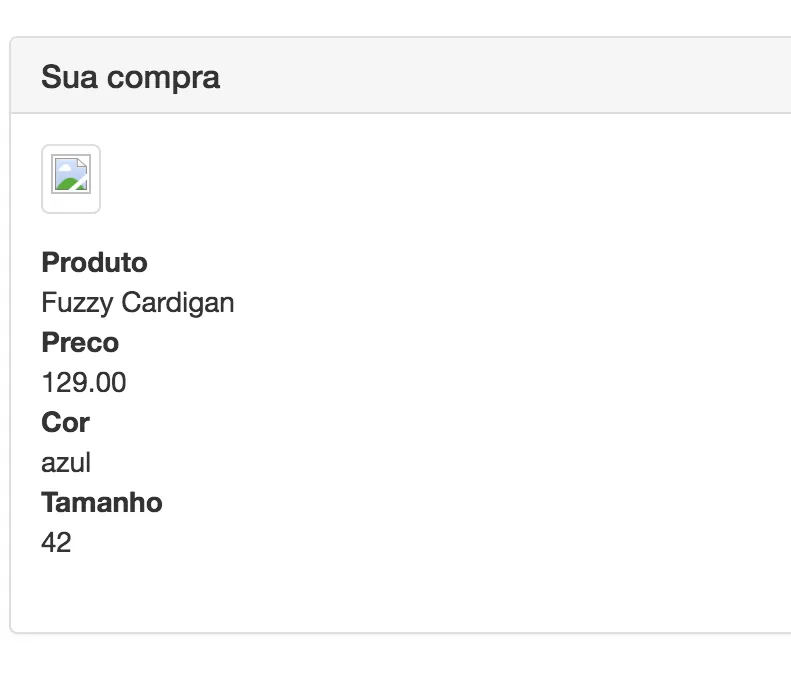Click the page background below the purchase panel
Viewport: 791px width, 679px height.
[400, 658]
